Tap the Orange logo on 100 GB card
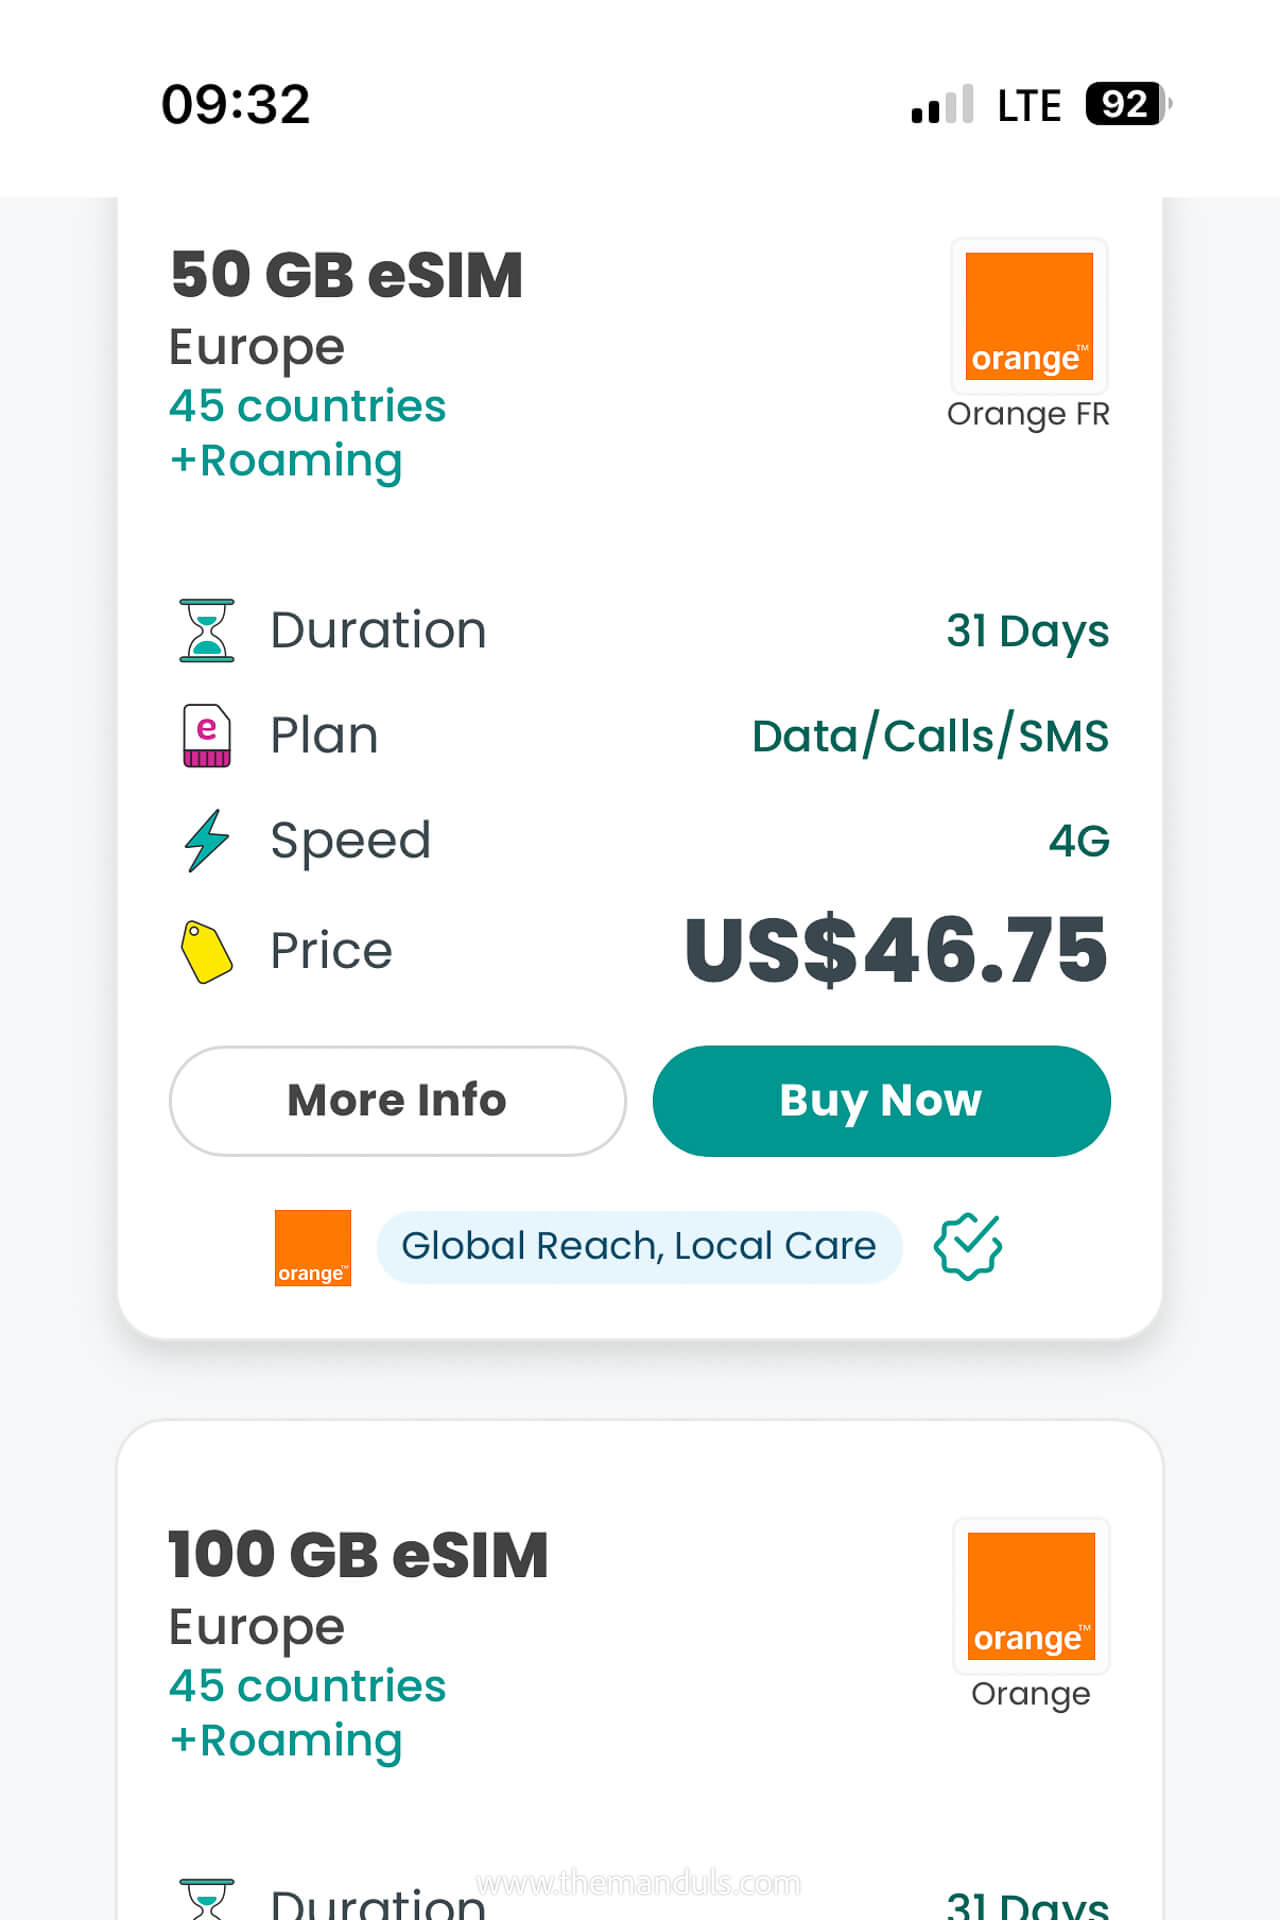Screen dimensions: 1280x1920 pos(1031,1596)
